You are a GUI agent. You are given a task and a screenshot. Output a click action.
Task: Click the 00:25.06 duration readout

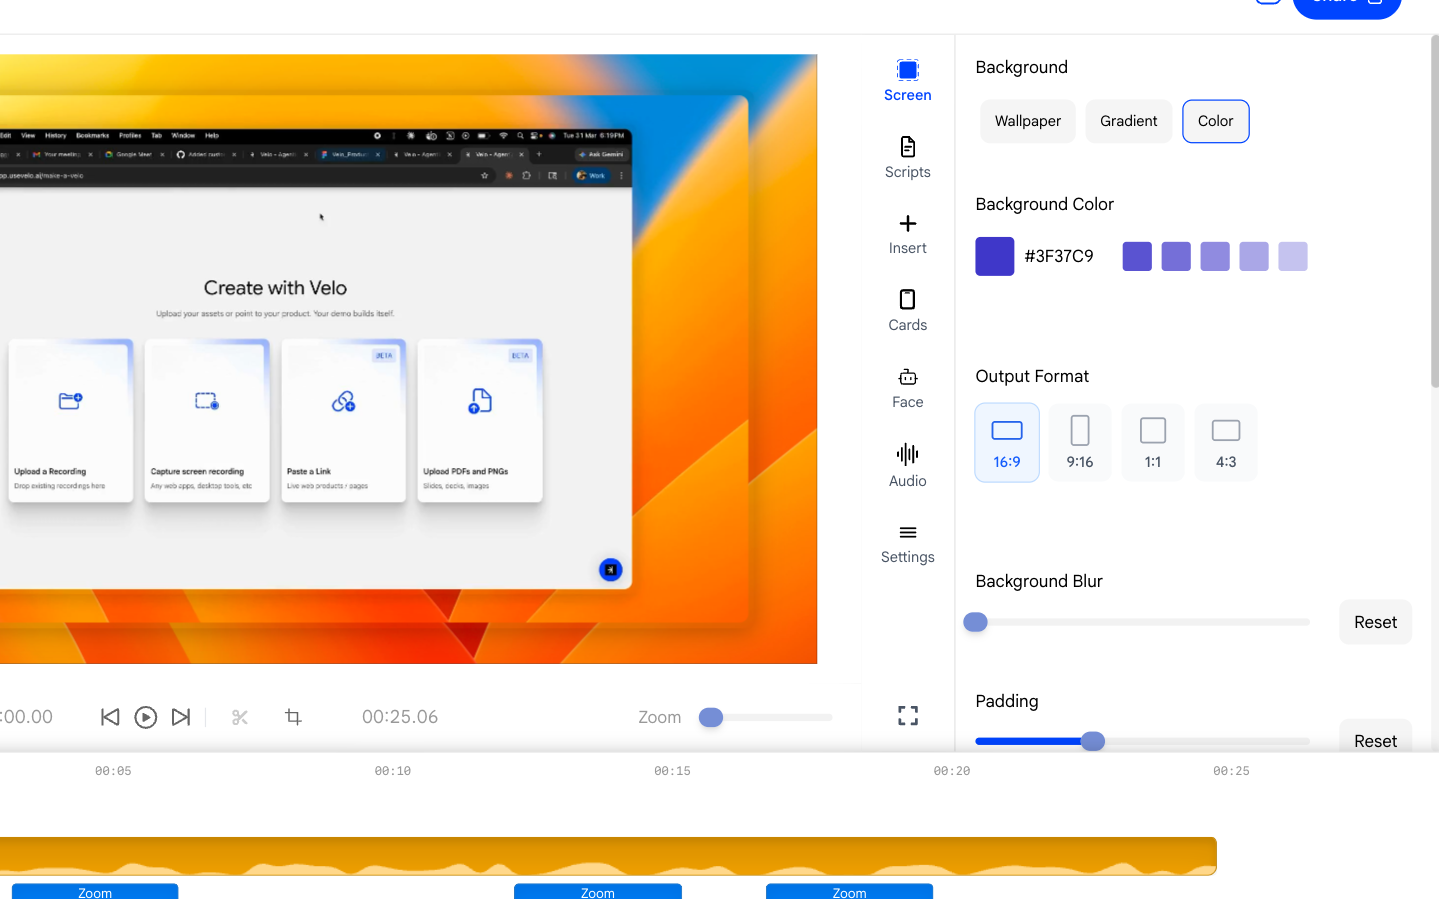(400, 717)
